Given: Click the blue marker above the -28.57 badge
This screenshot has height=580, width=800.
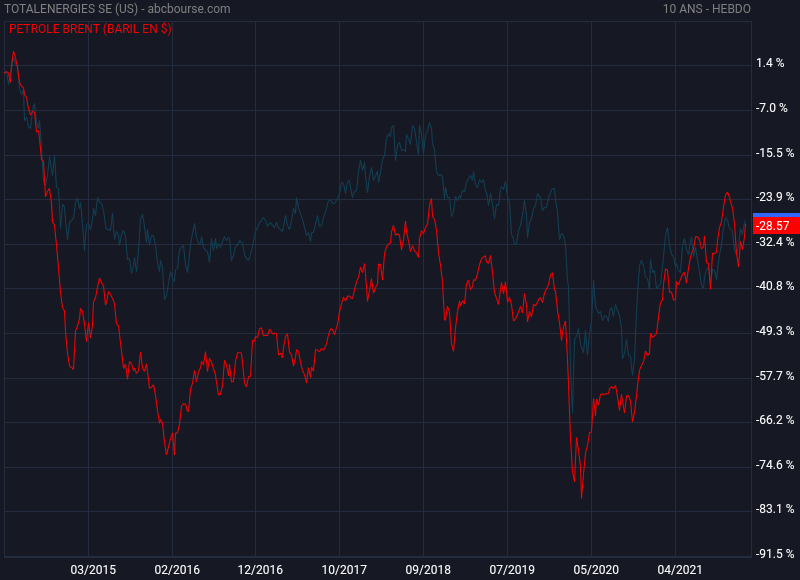Looking at the screenshot, I should click(x=777, y=215).
